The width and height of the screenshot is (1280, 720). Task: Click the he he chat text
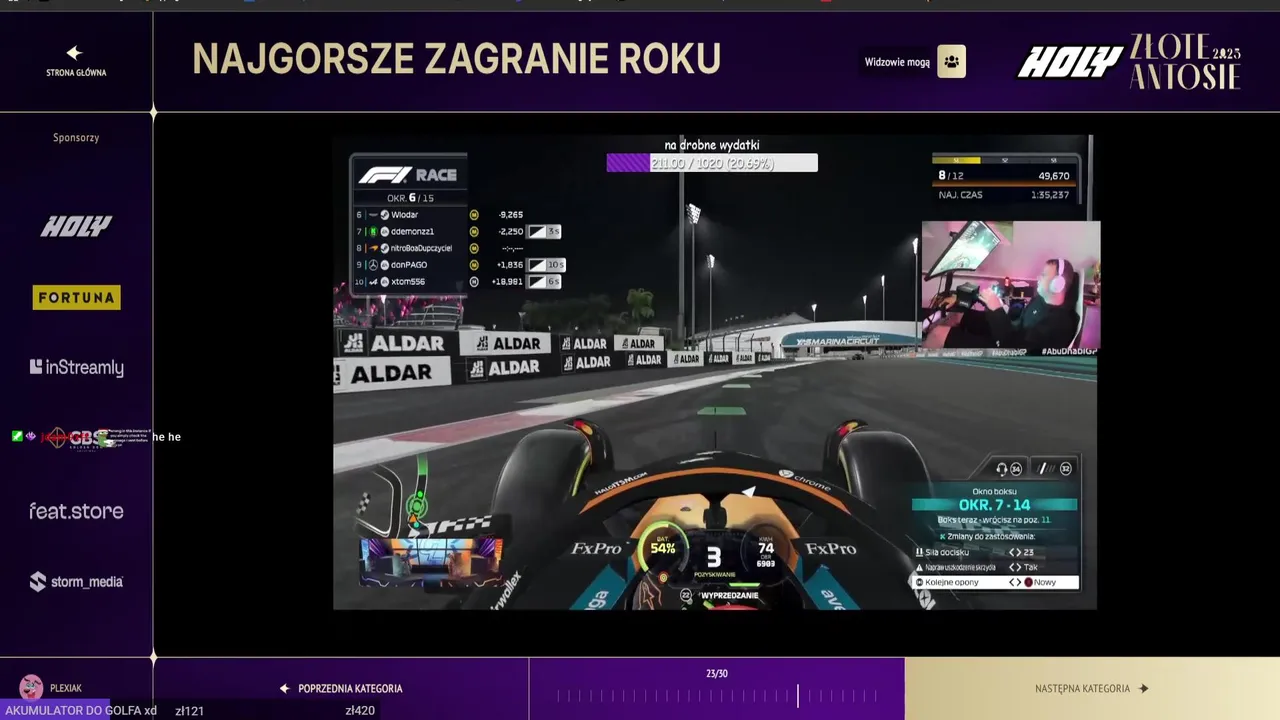167,437
